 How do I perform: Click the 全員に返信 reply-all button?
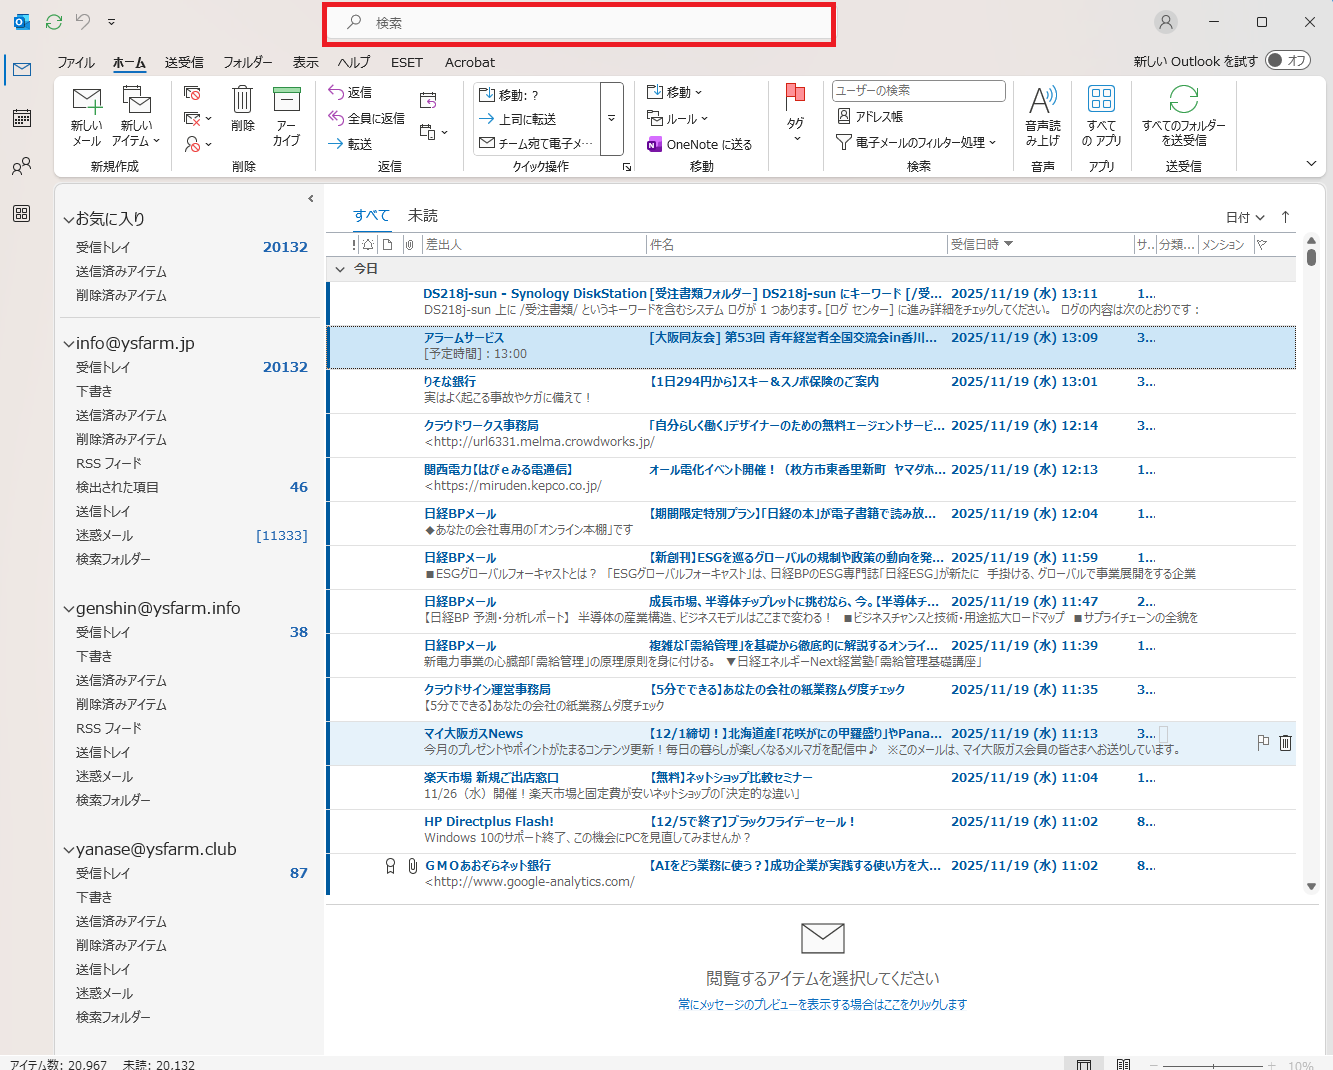click(x=366, y=118)
